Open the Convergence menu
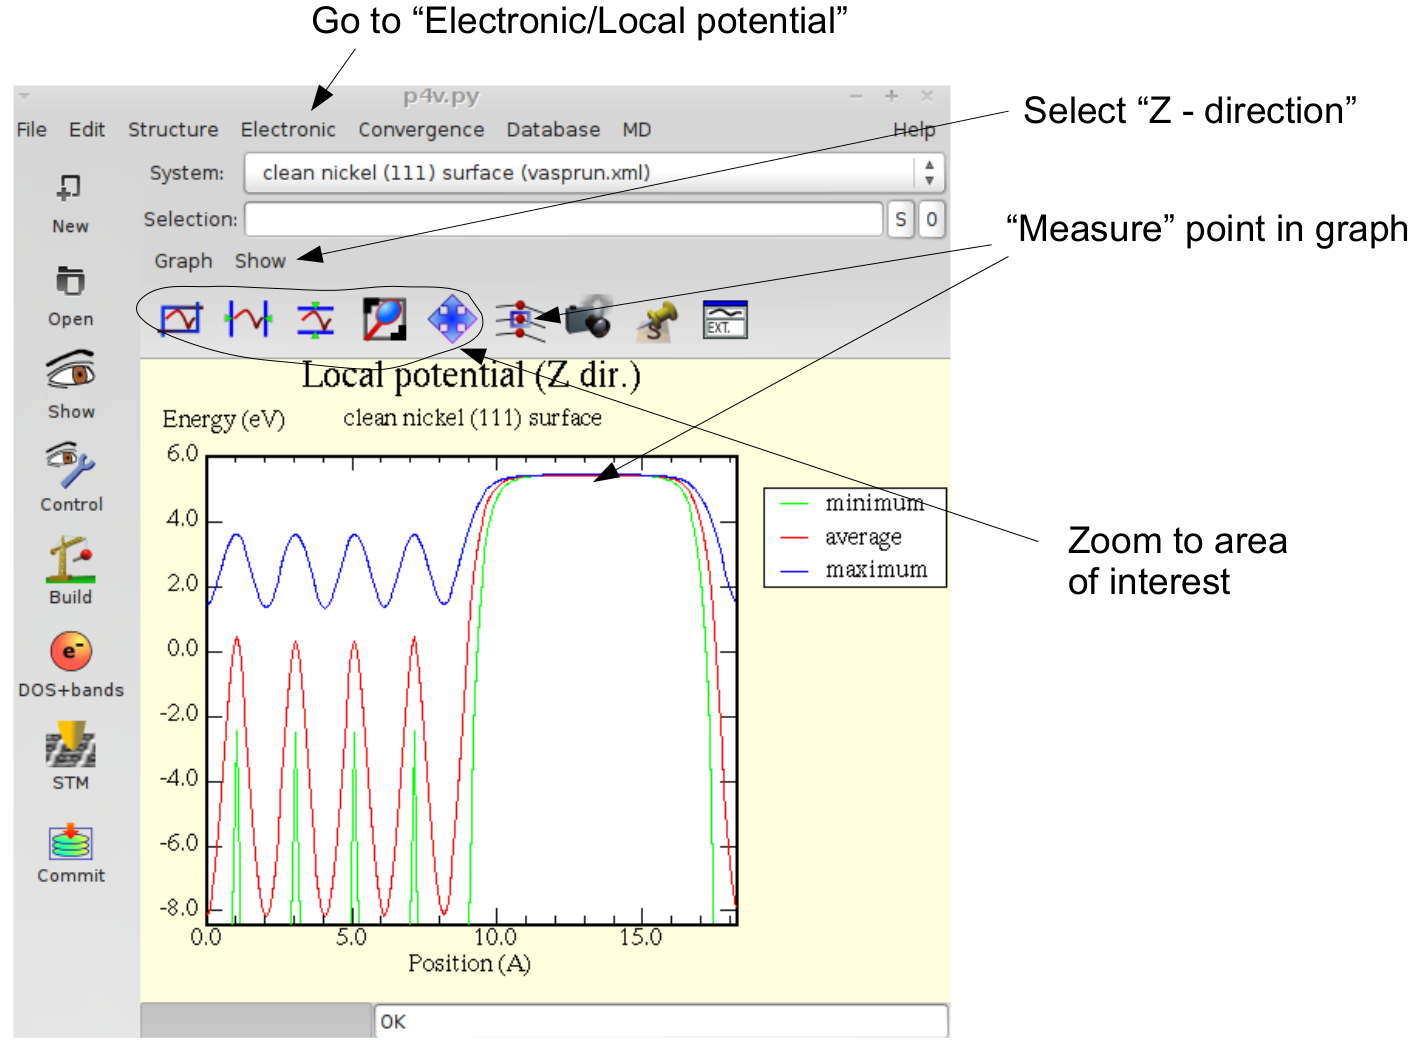The width and height of the screenshot is (1421, 1045). tap(421, 130)
